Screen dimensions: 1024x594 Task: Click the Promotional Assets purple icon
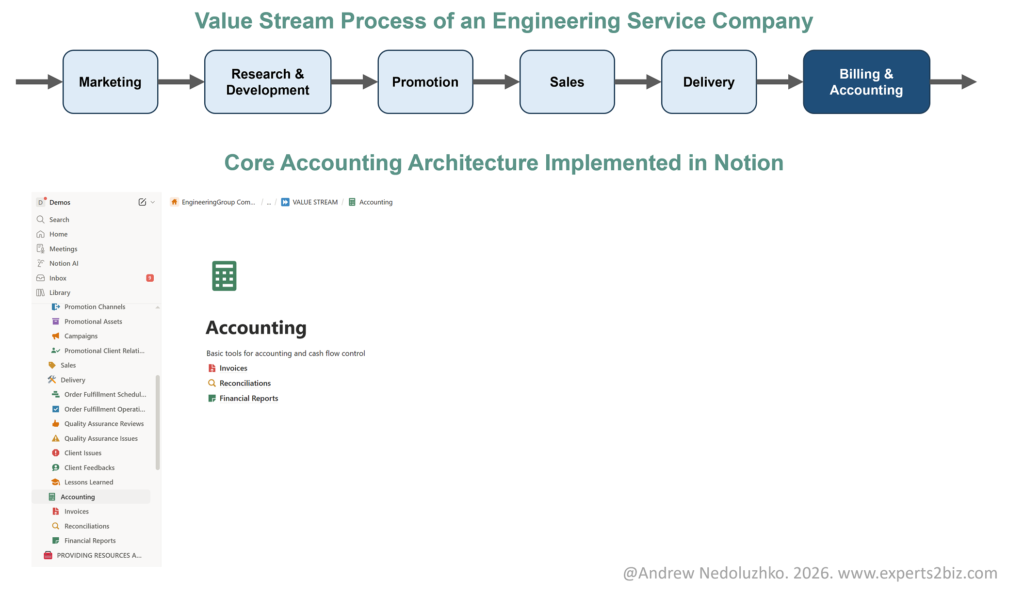[55, 322]
